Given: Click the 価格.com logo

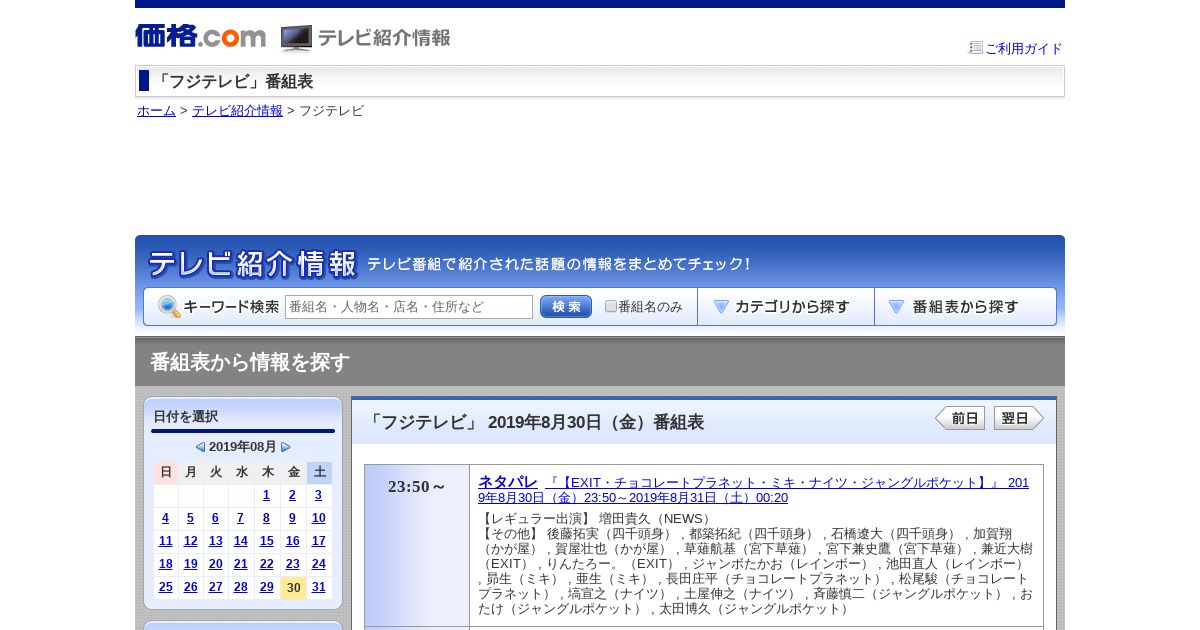Looking at the screenshot, I should (200, 36).
